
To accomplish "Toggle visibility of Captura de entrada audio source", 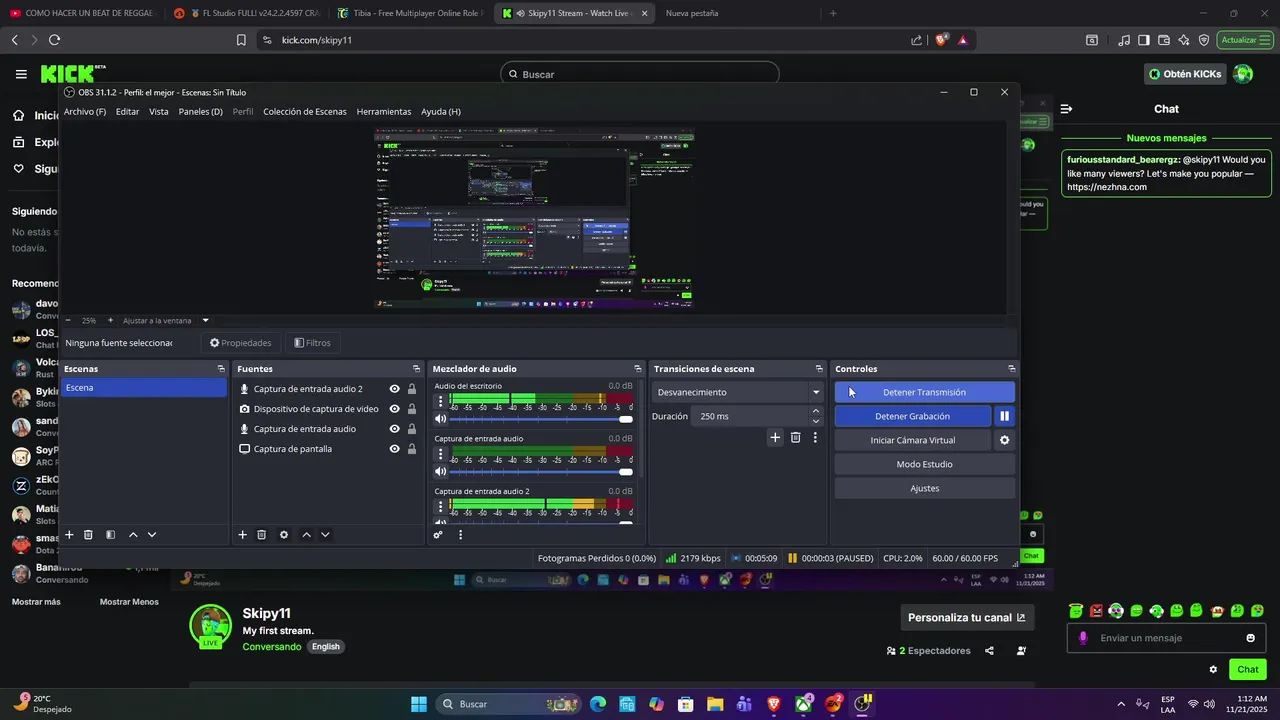I will (x=395, y=429).
